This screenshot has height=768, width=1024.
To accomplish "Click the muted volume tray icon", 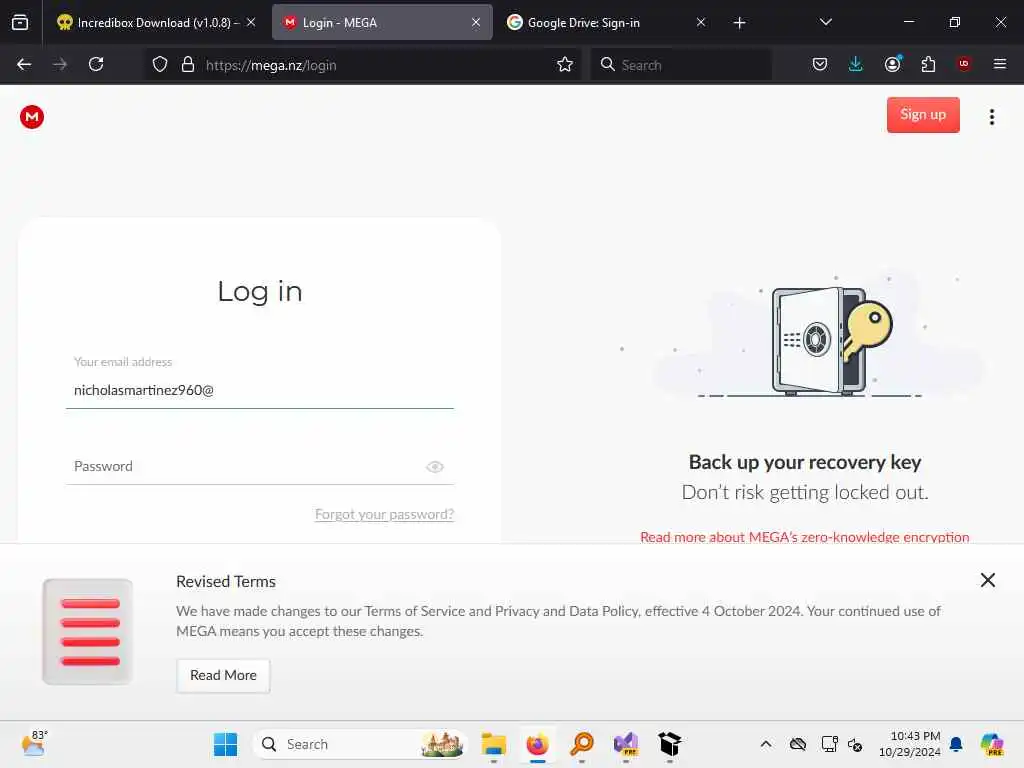I will tap(855, 744).
